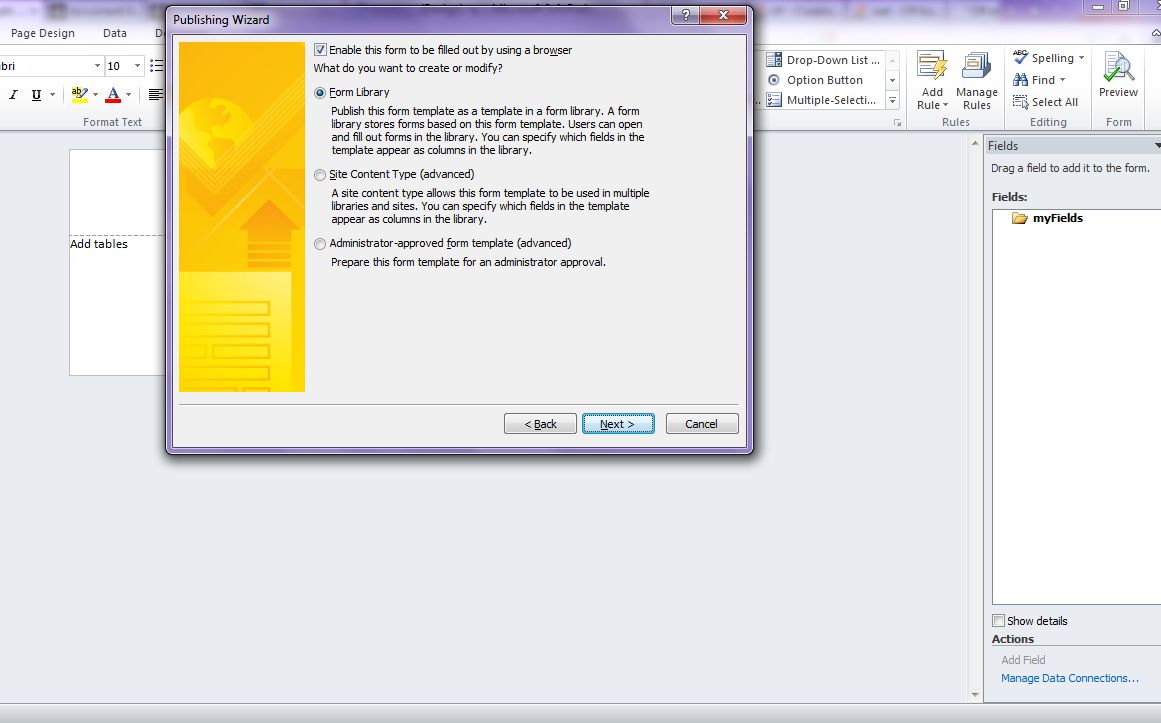Screen dimensions: 1161x723
Task: Switch to the Page Design tab
Action: (43, 33)
